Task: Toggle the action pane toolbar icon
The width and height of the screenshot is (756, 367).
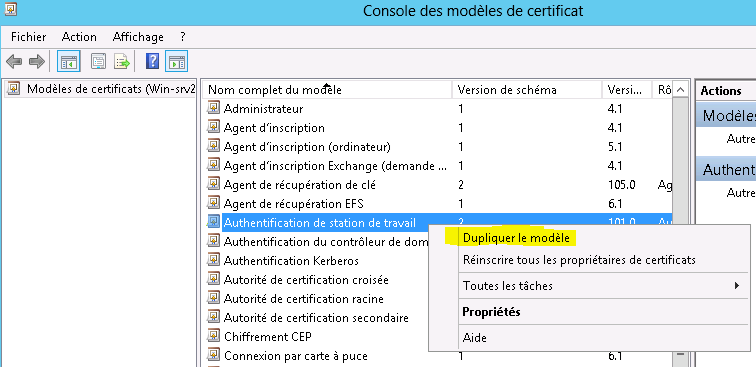Action: [176, 62]
